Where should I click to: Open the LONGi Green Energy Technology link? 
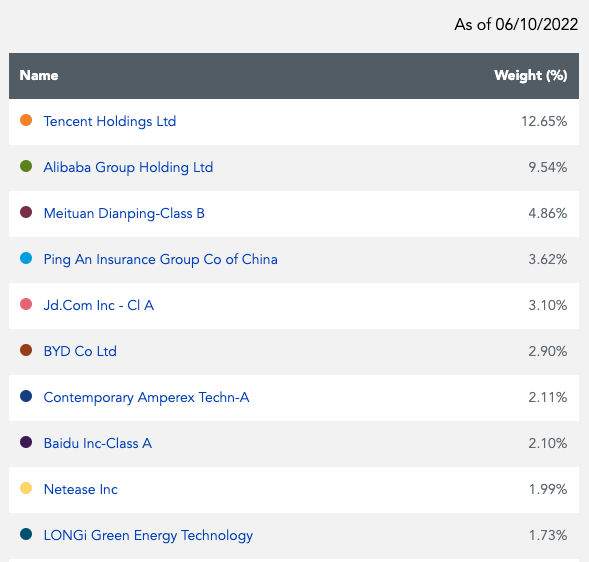click(148, 536)
